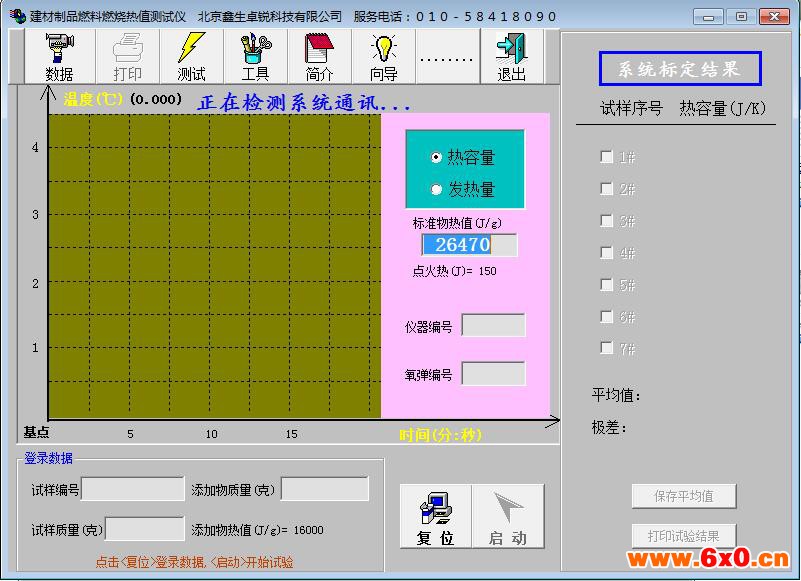Maximize the application window
801x581 pixels.
click(741, 17)
